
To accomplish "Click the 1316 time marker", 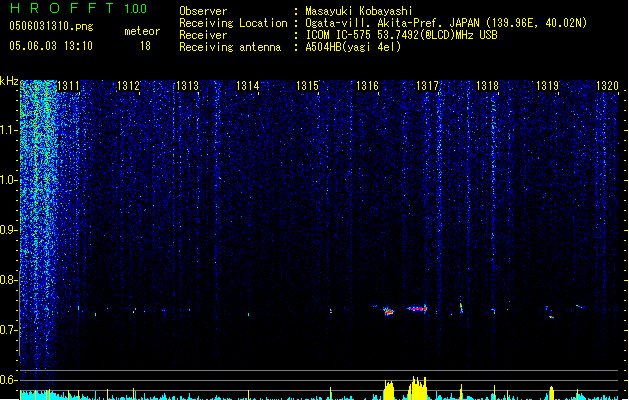I will pyautogui.click(x=367, y=86).
